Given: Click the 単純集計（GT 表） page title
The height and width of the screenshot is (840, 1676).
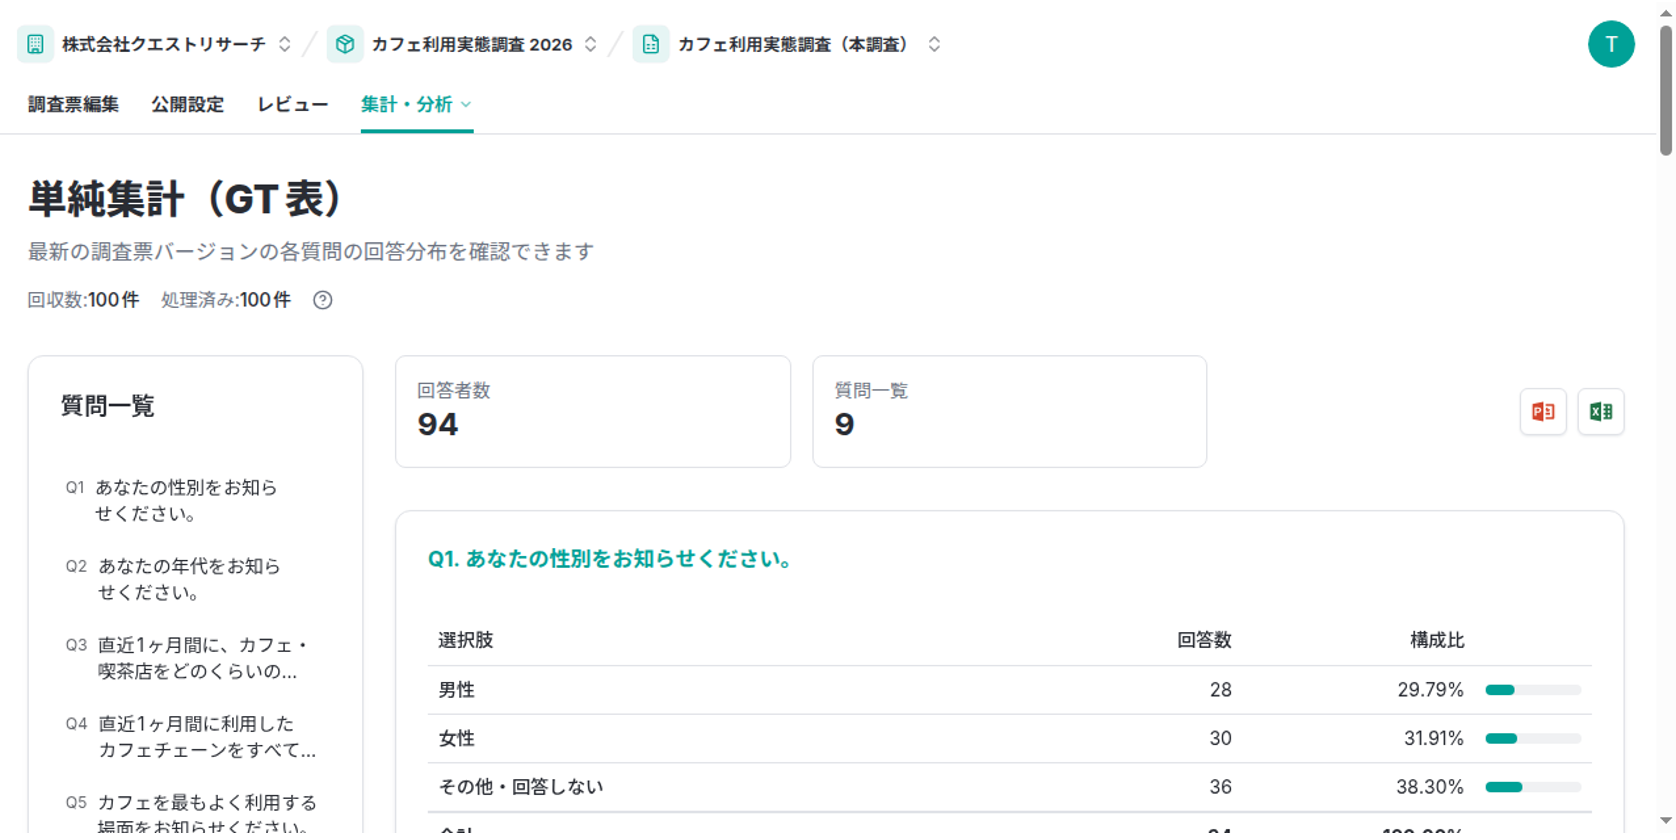Looking at the screenshot, I should pyautogui.click(x=187, y=199).
